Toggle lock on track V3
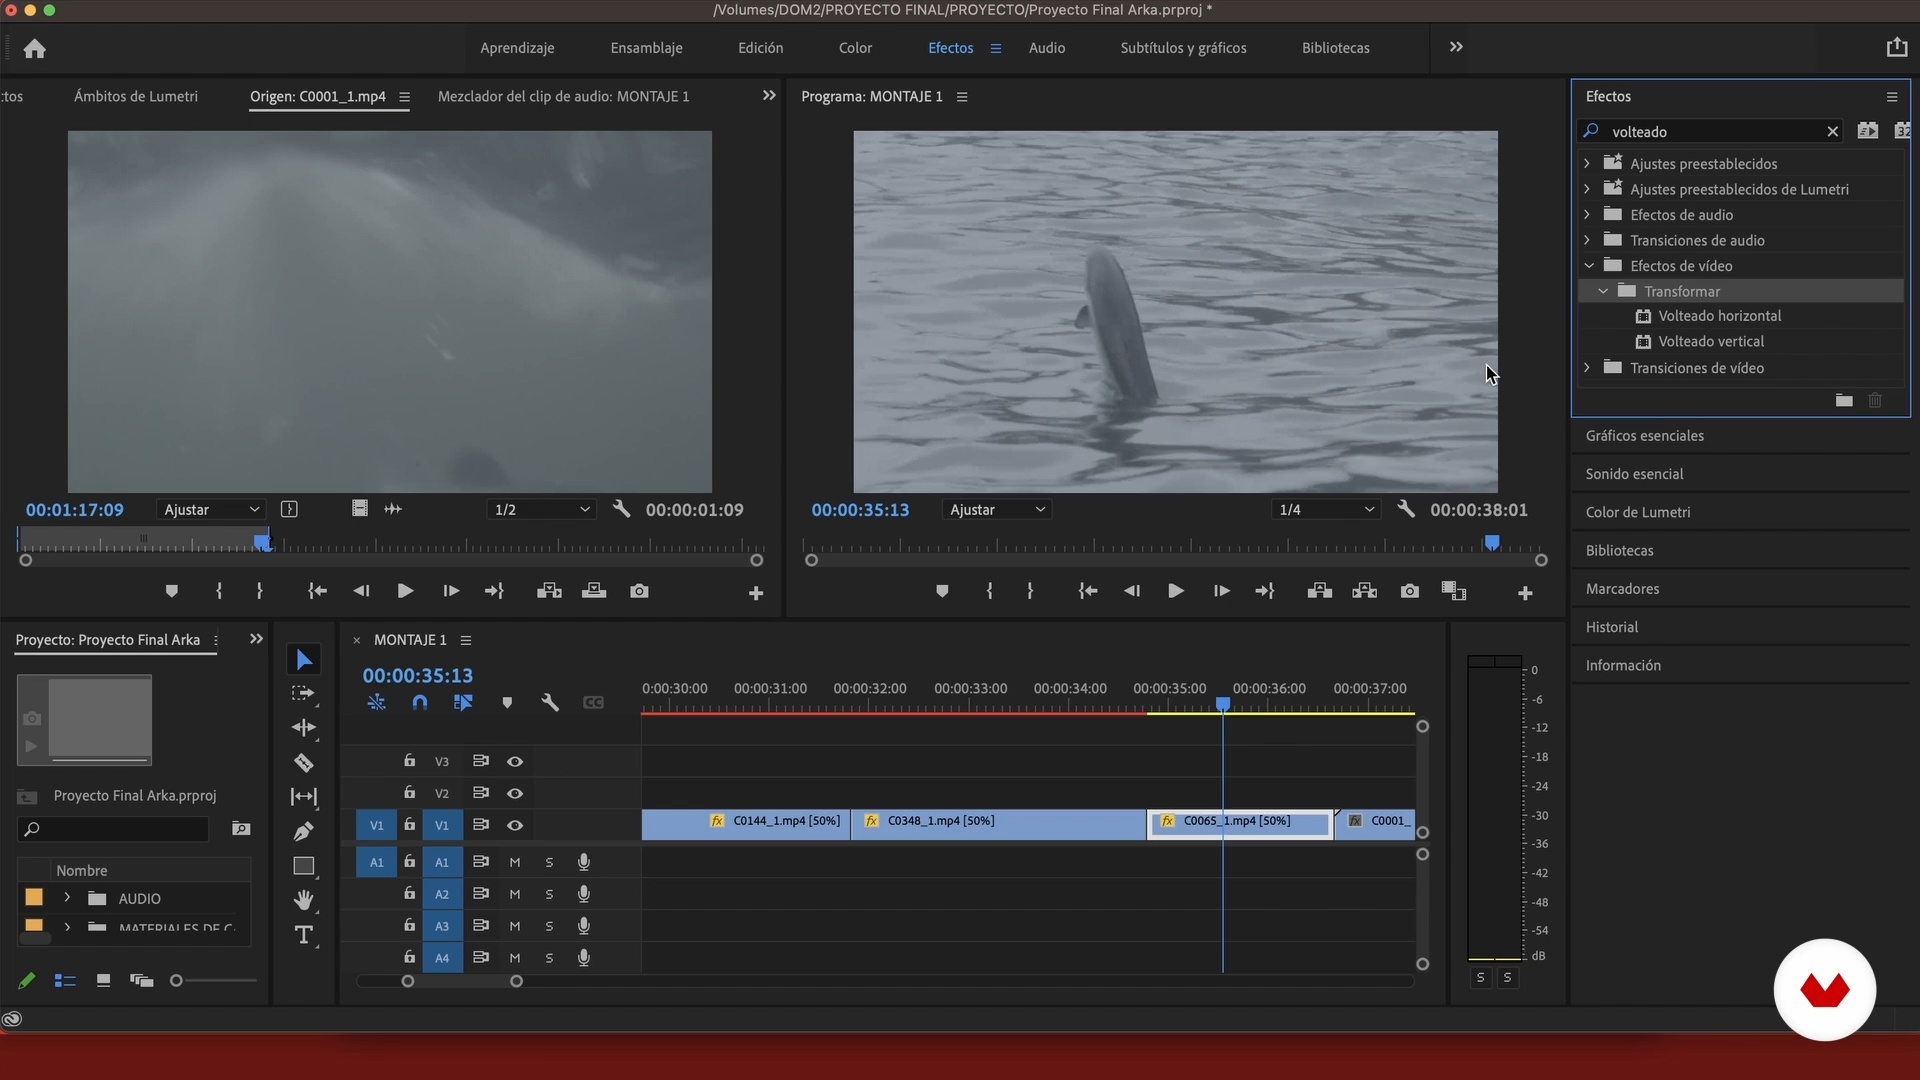1920x1080 pixels. click(409, 761)
